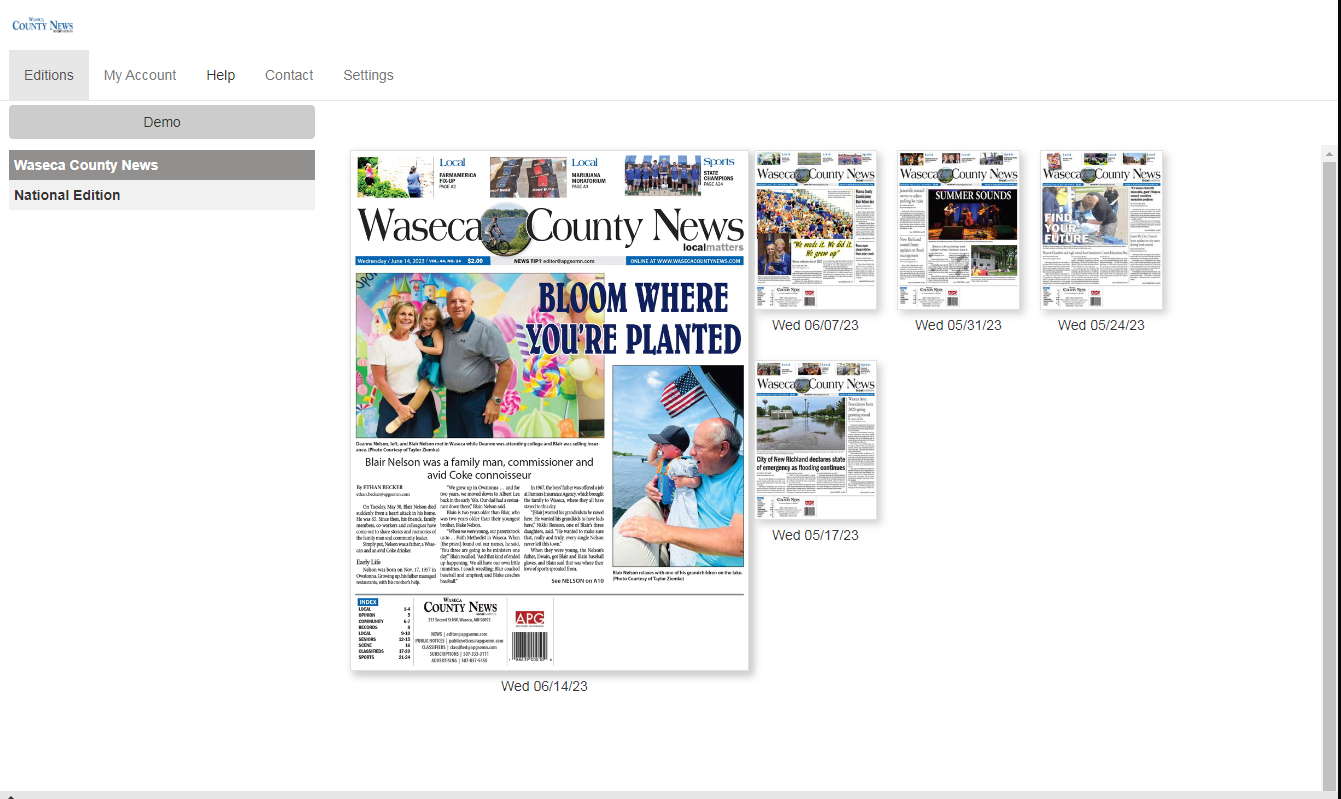Open the Contact tab
1341x799 pixels.
pyautogui.click(x=289, y=75)
